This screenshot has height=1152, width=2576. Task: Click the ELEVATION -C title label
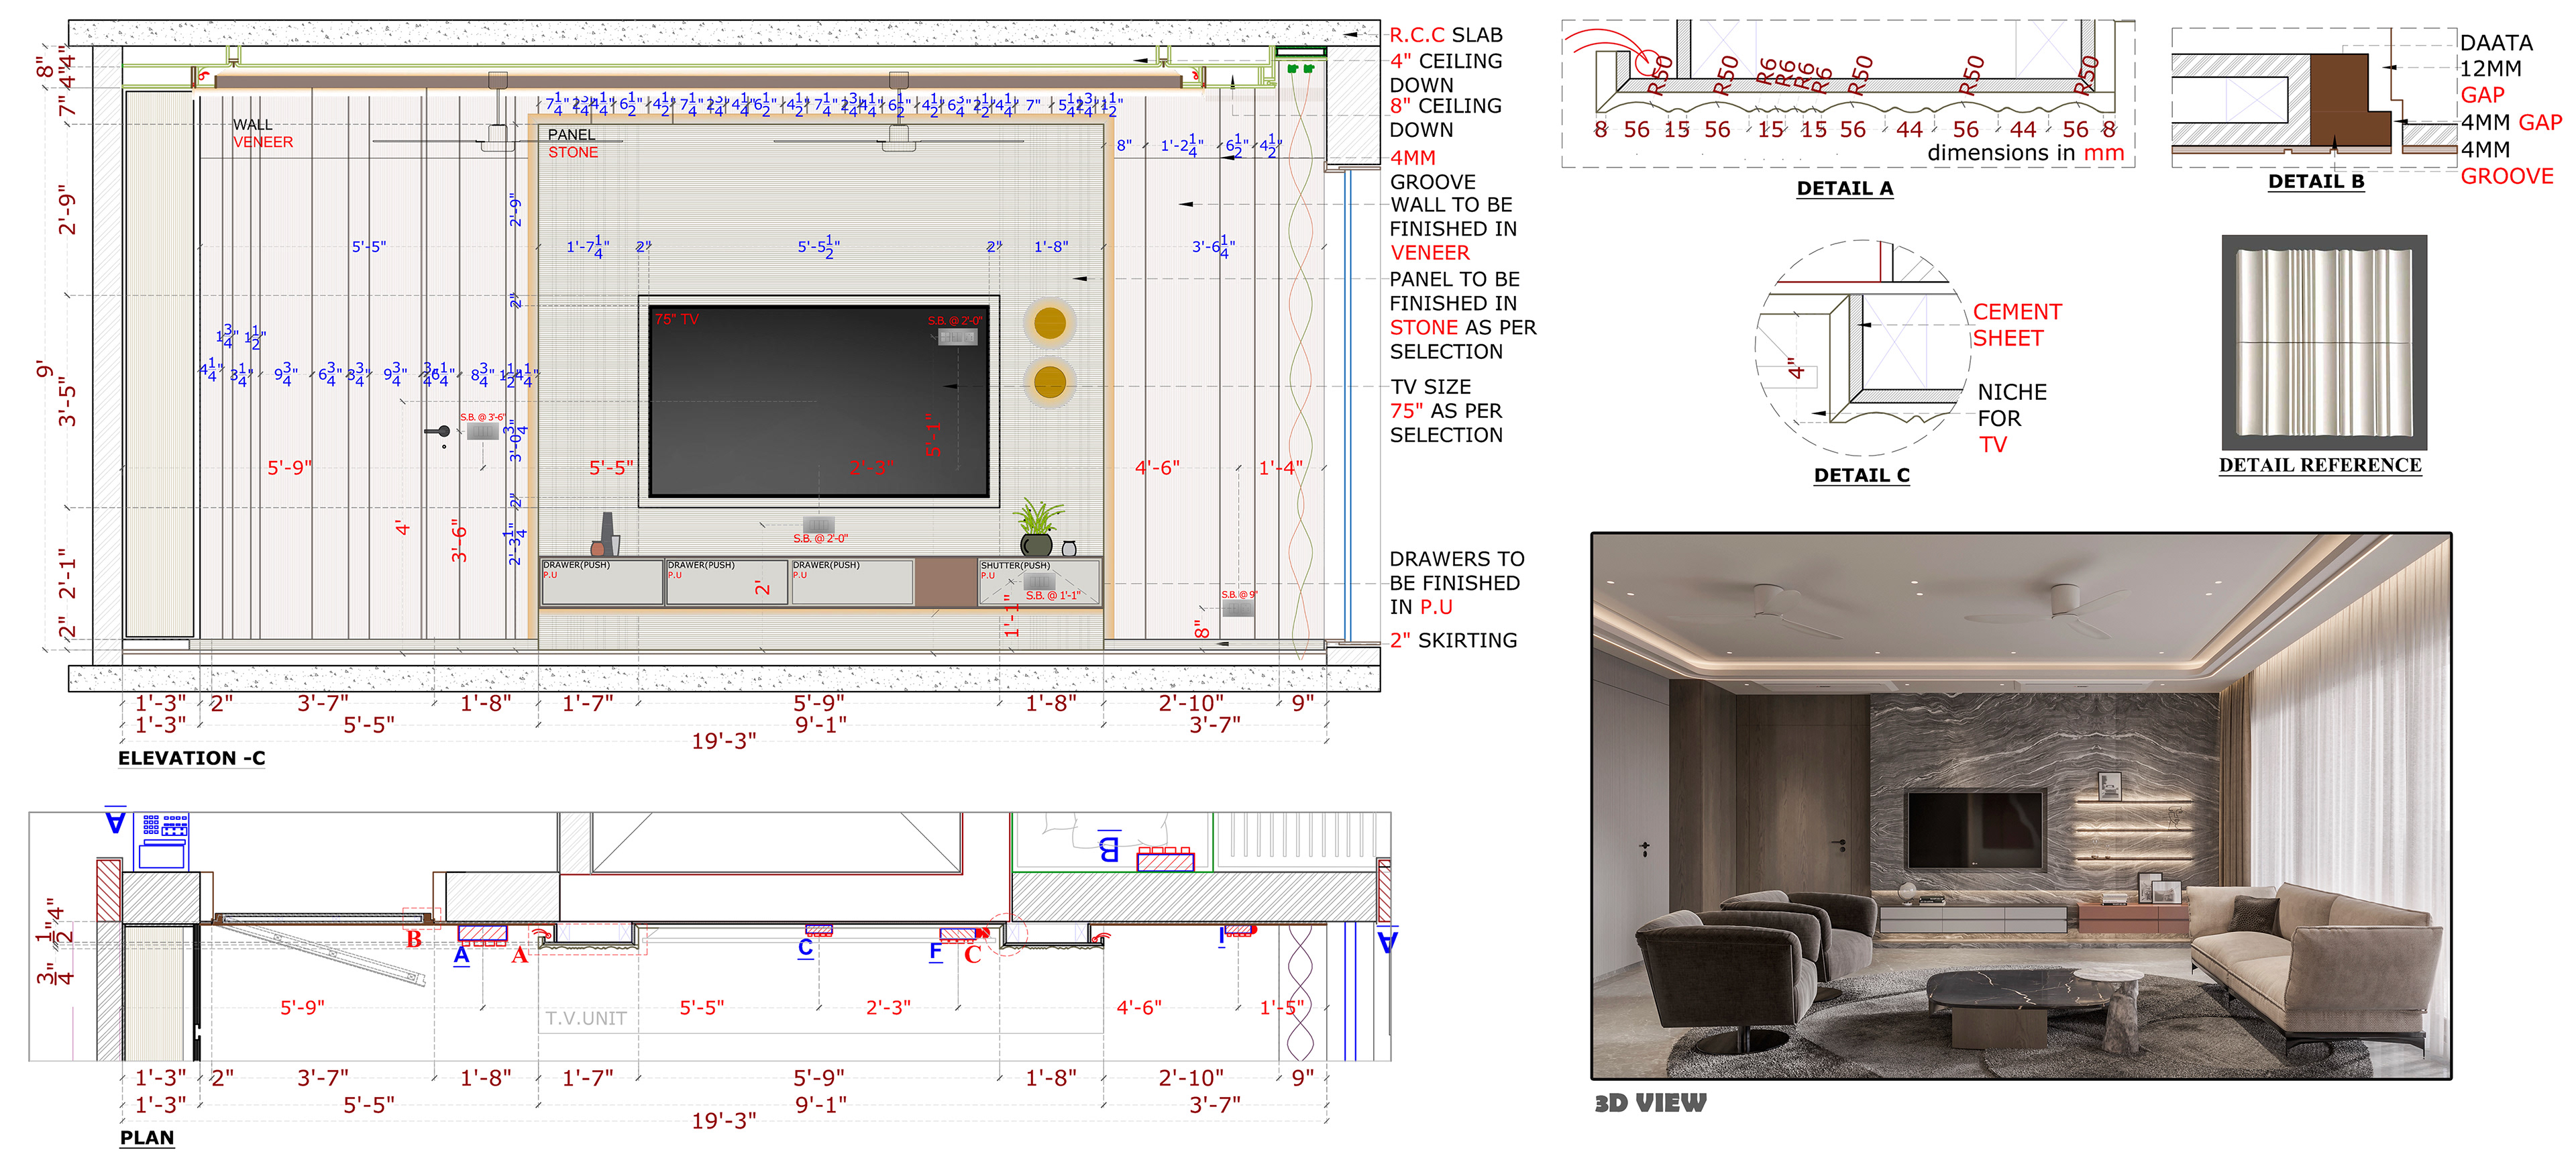pos(192,758)
